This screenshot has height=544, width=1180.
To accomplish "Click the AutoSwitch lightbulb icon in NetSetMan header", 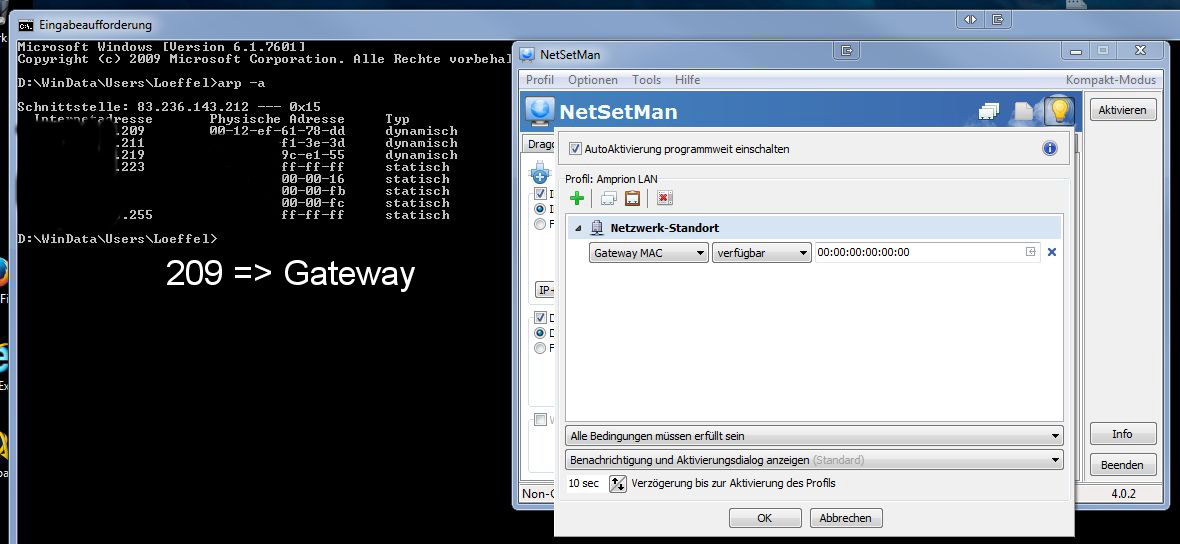I will pos(1059,111).
